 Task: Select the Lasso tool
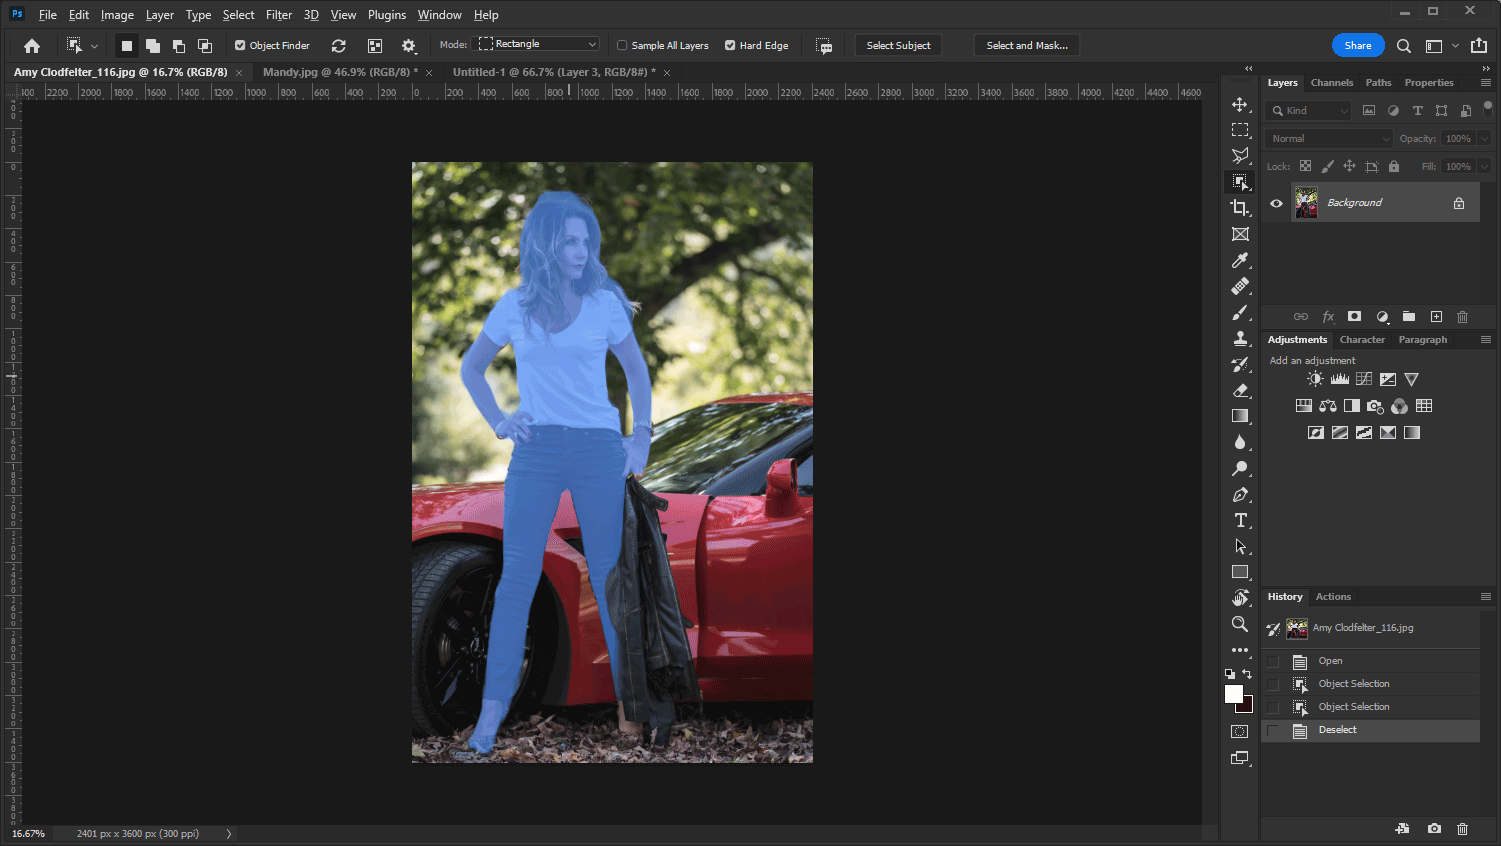[1240, 156]
